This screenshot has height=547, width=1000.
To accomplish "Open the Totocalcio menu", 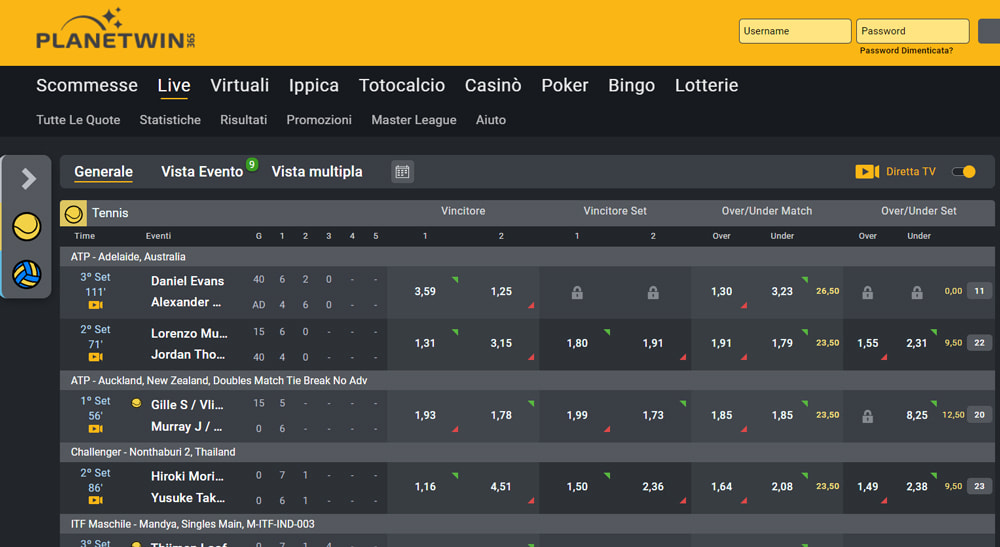I will [x=402, y=85].
